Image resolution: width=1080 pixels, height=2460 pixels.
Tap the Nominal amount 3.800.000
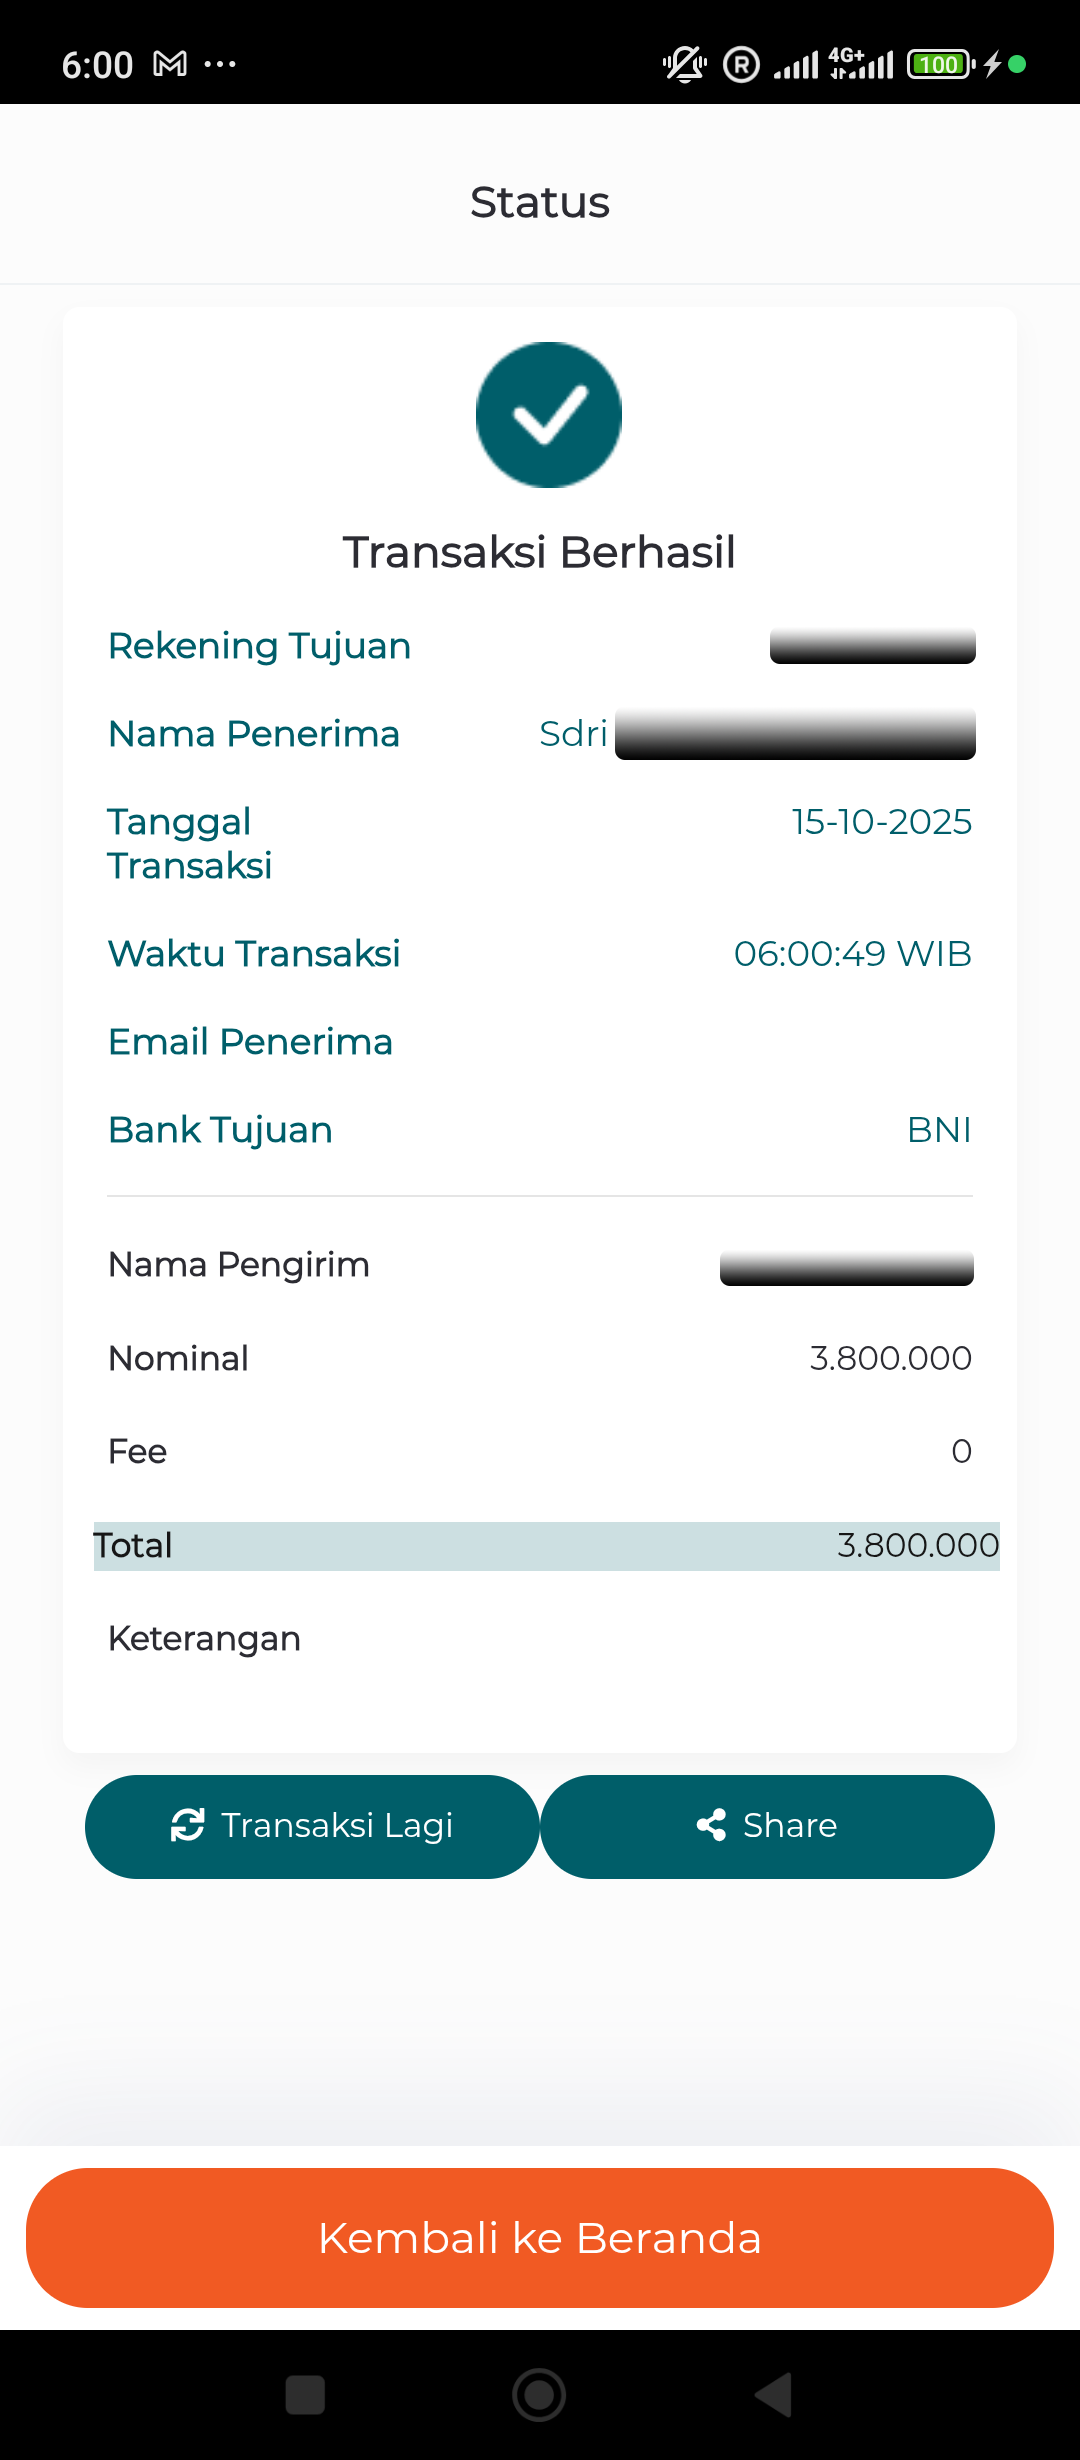pyautogui.click(x=890, y=1358)
